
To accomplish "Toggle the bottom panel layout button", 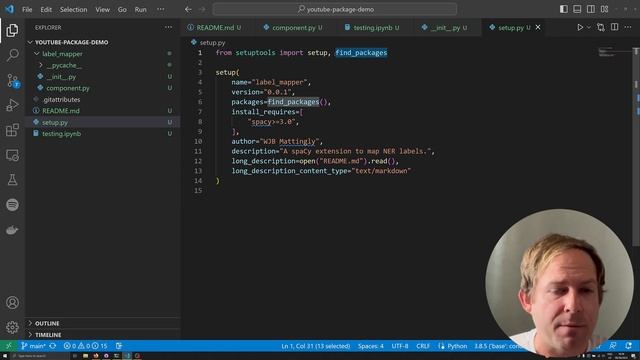I will click(x=577, y=9).
